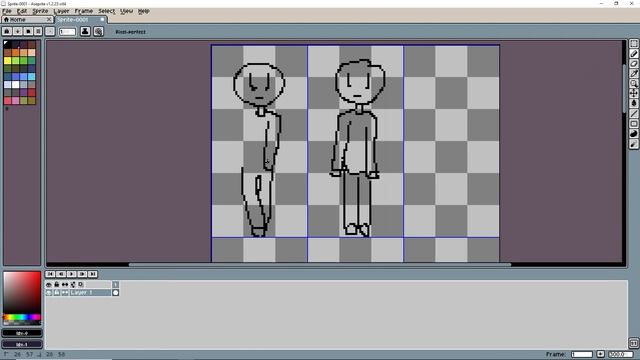The height and width of the screenshot is (360, 640).
Task: Select the Paint Bucket tool
Action: 633,103
